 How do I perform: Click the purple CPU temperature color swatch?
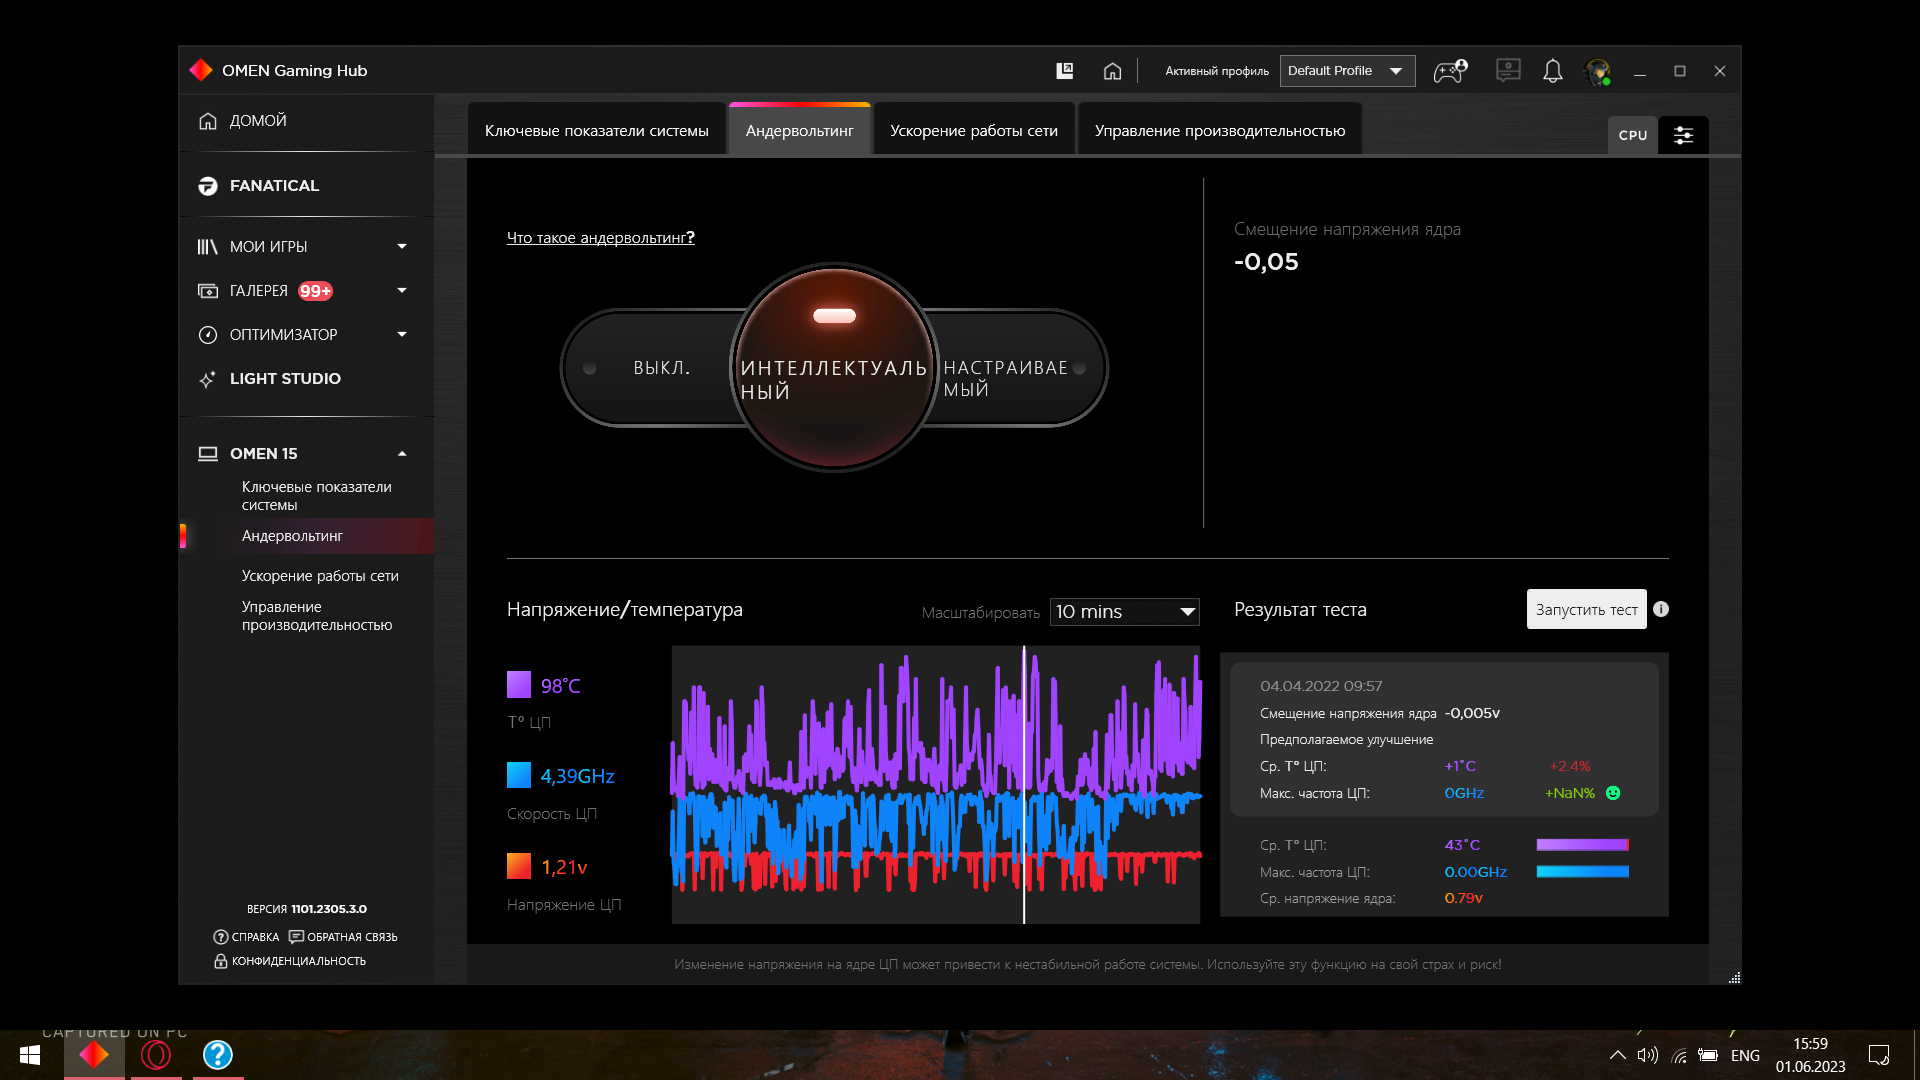point(518,685)
